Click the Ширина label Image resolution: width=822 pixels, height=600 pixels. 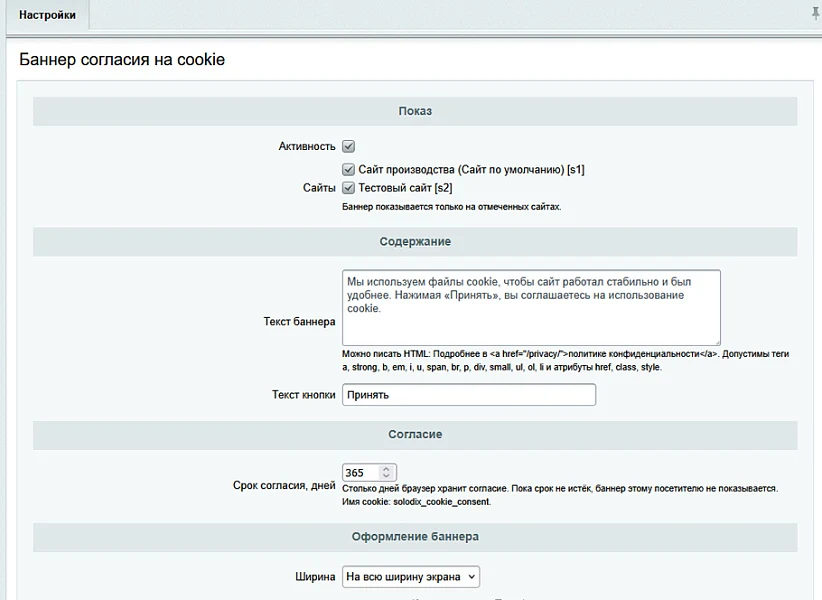(315, 576)
